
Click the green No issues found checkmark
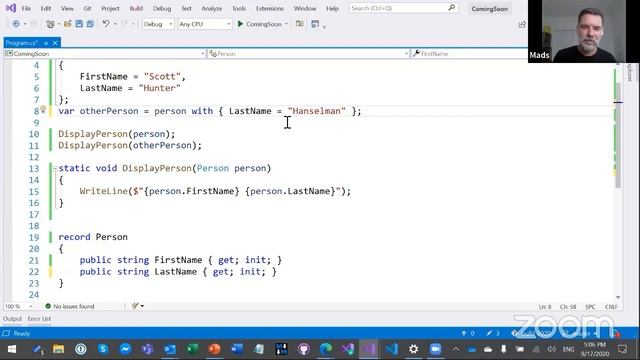coord(48,306)
